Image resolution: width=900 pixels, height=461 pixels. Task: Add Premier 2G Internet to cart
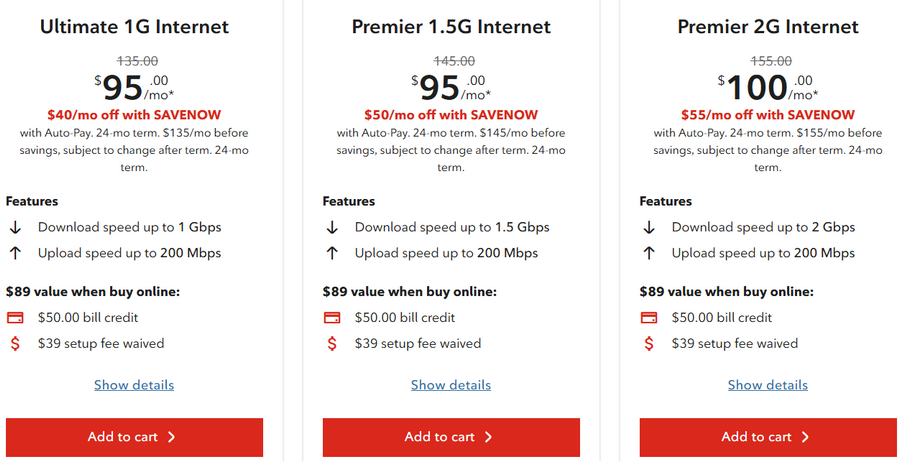pyautogui.click(x=768, y=437)
